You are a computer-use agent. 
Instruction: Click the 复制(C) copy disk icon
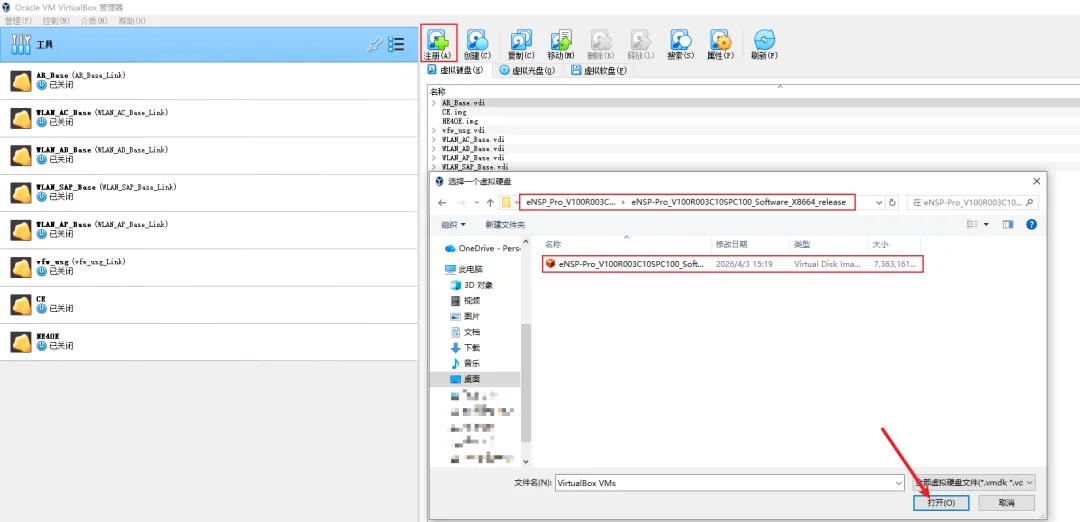[x=521, y=44]
